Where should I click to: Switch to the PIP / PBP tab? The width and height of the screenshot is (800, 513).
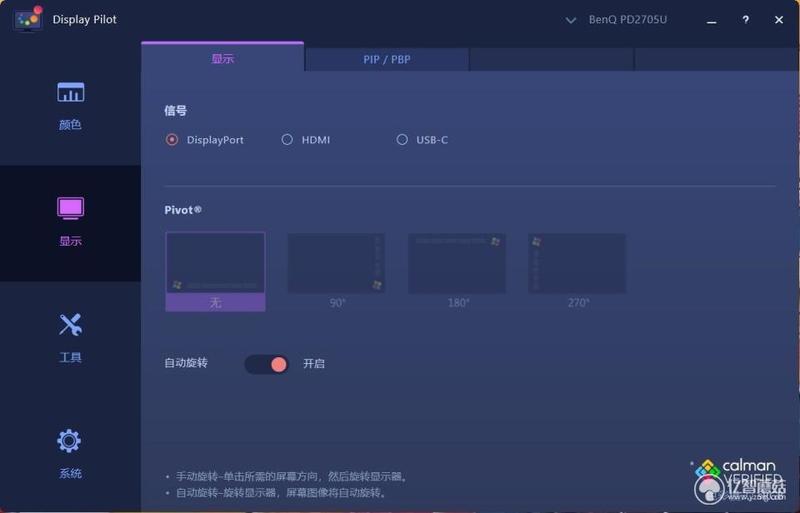click(387, 59)
